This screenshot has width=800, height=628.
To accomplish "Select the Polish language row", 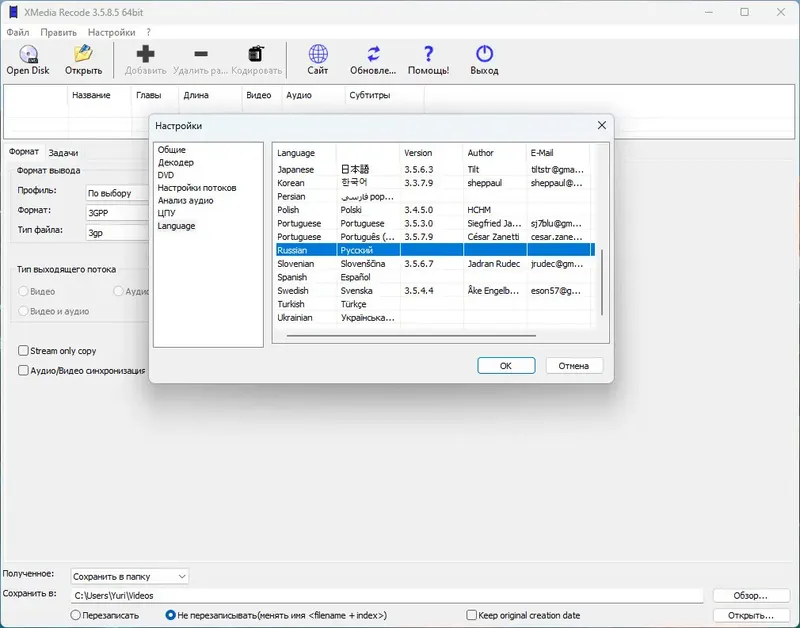I will pos(435,210).
